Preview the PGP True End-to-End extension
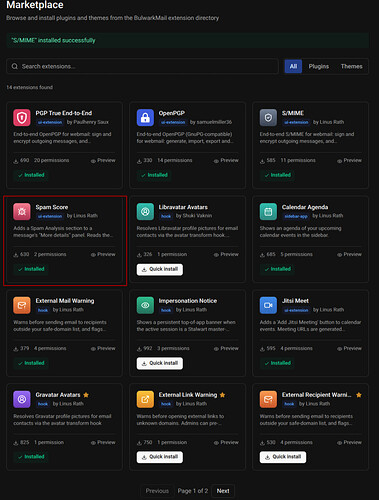Viewport: 379px width, 500px height. [103, 160]
